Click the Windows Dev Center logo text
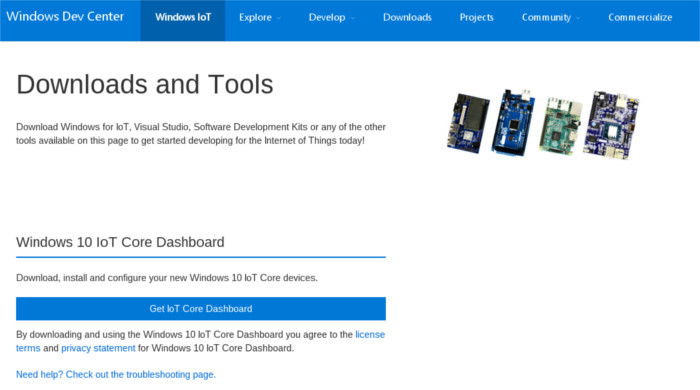Image resolution: width=700 pixels, height=390 pixels. [x=65, y=17]
